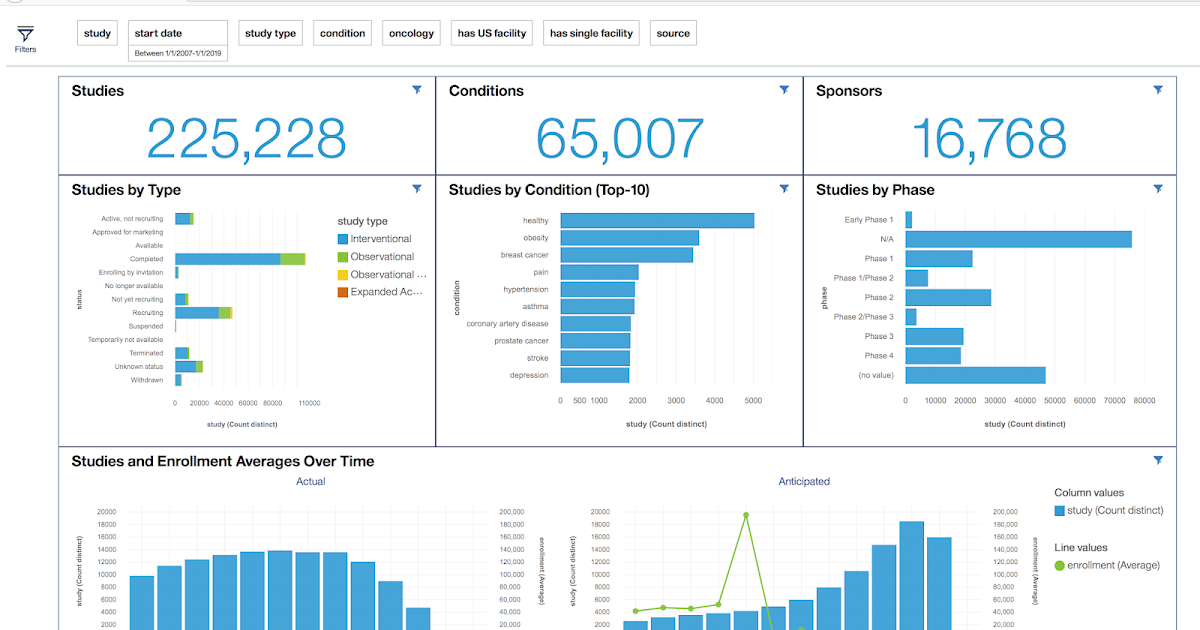Click the has US facility filter chip

coord(491,32)
